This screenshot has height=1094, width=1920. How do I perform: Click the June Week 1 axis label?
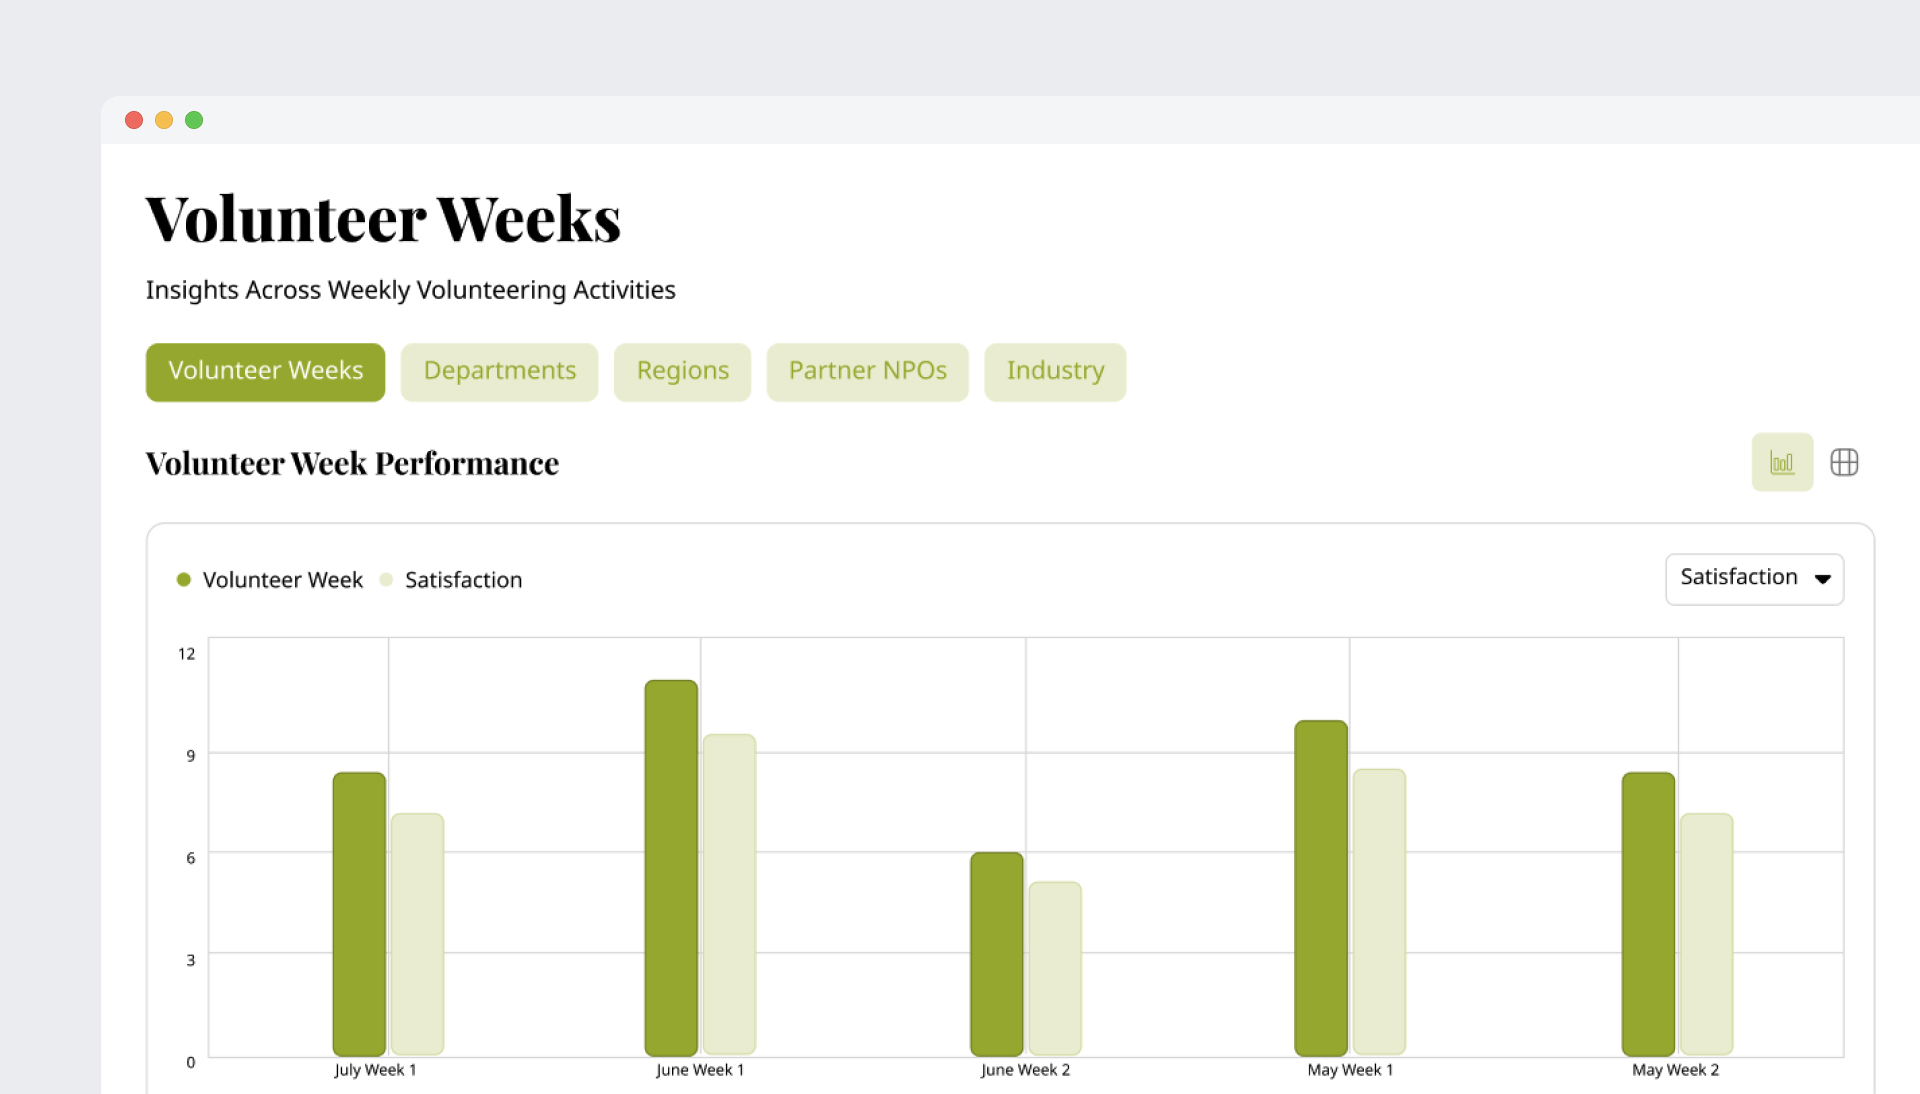[x=699, y=1070]
